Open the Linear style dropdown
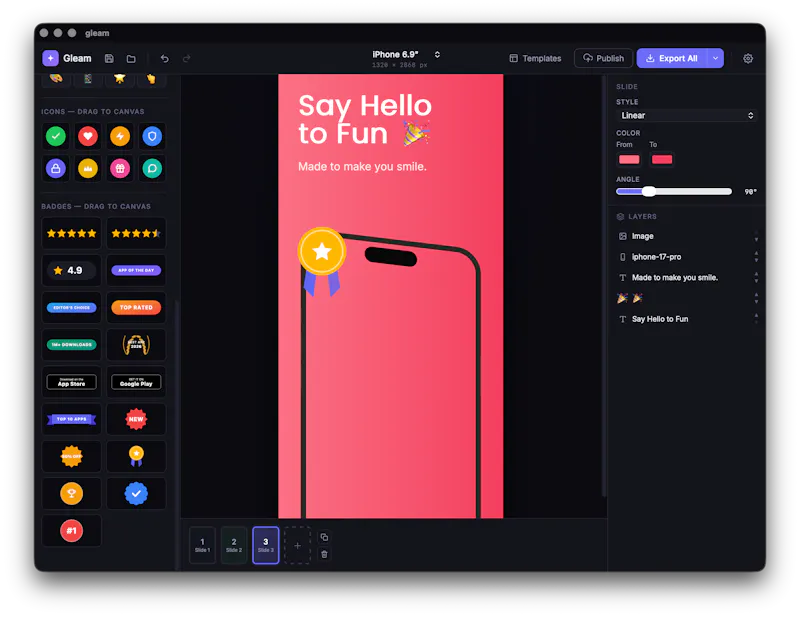Screen dimensions: 800x617 686,115
